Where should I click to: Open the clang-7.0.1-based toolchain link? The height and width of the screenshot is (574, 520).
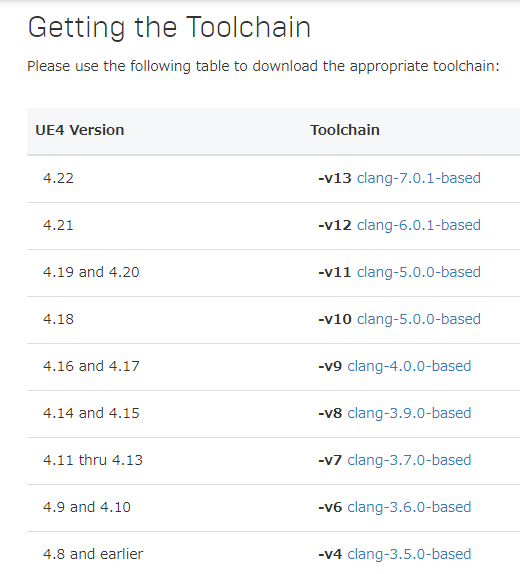(x=419, y=178)
